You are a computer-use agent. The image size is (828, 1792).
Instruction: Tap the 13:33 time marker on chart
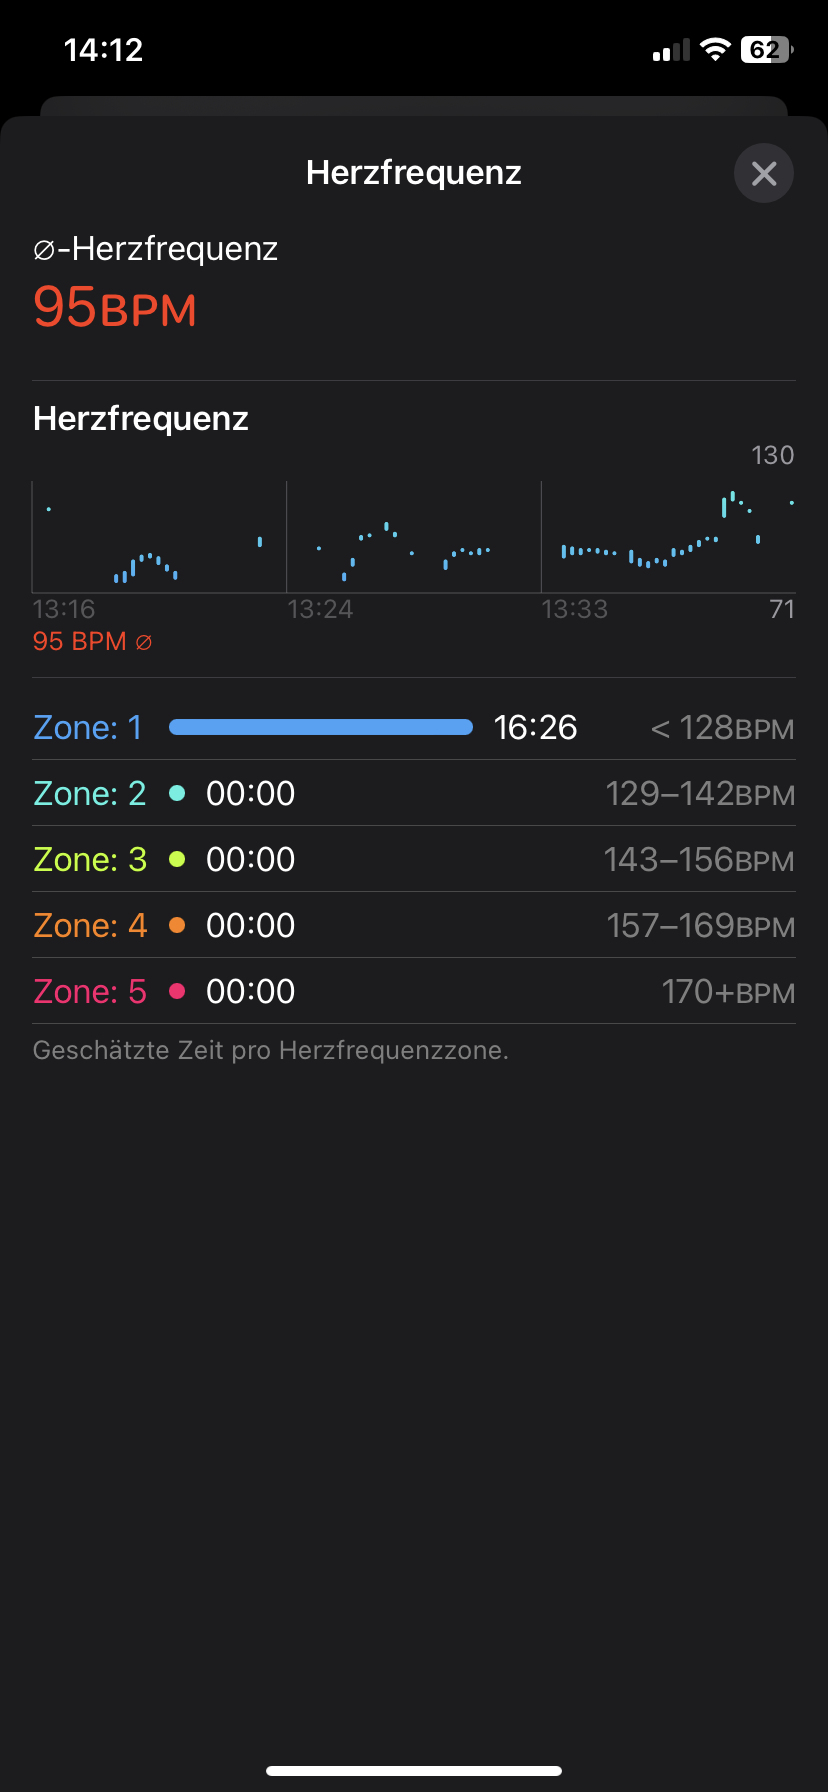[x=575, y=609]
